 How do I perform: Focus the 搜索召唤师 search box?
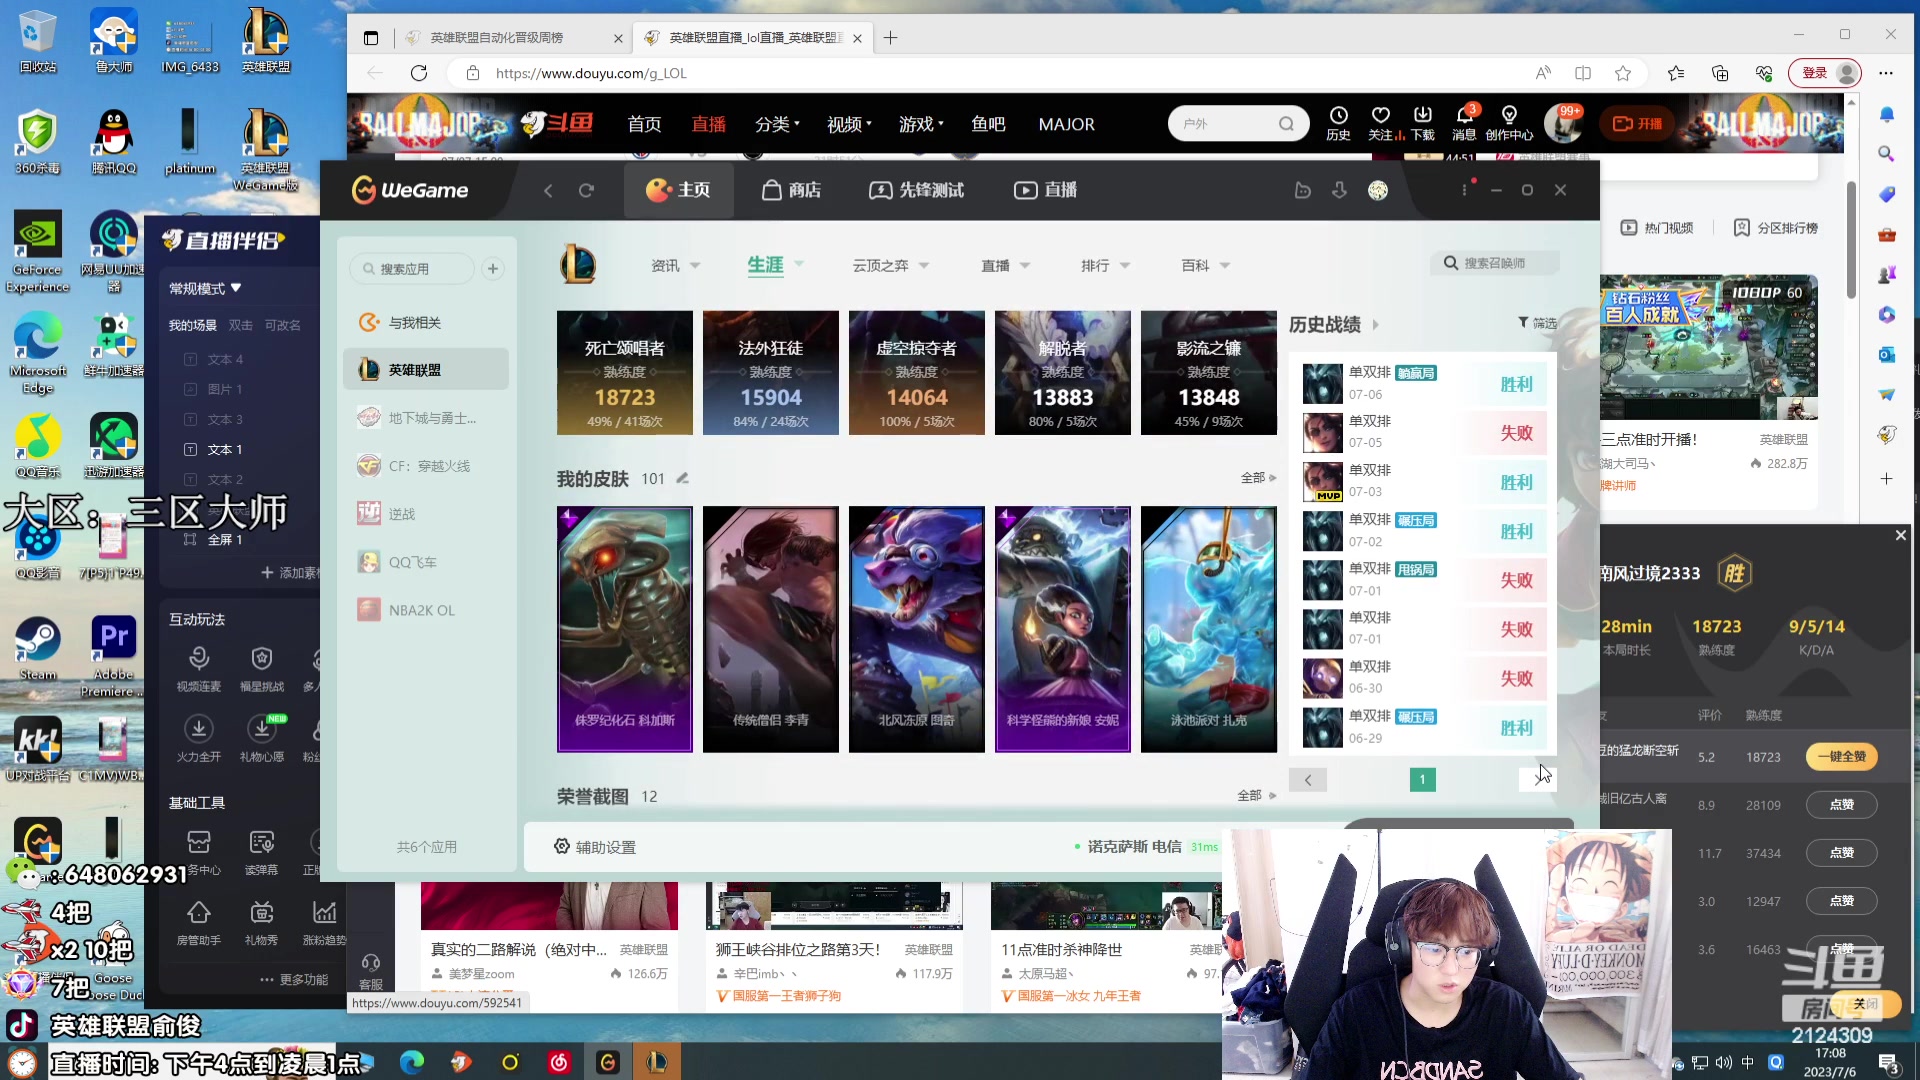coord(1495,263)
